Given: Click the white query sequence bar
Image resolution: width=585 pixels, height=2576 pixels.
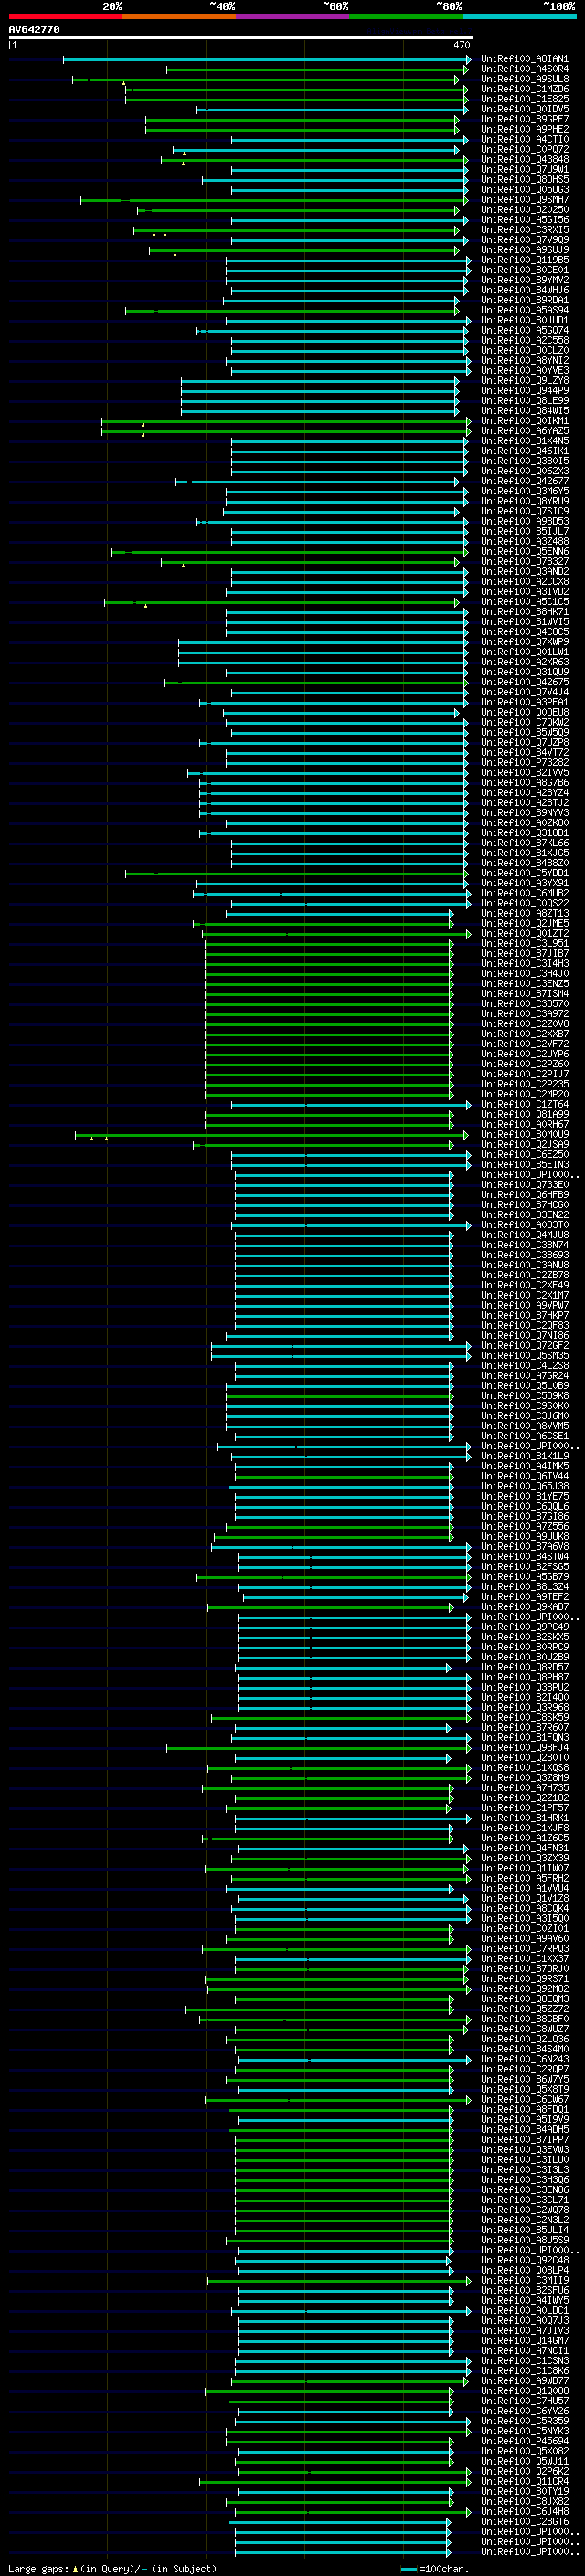Looking at the screenshot, I should pos(241,38).
